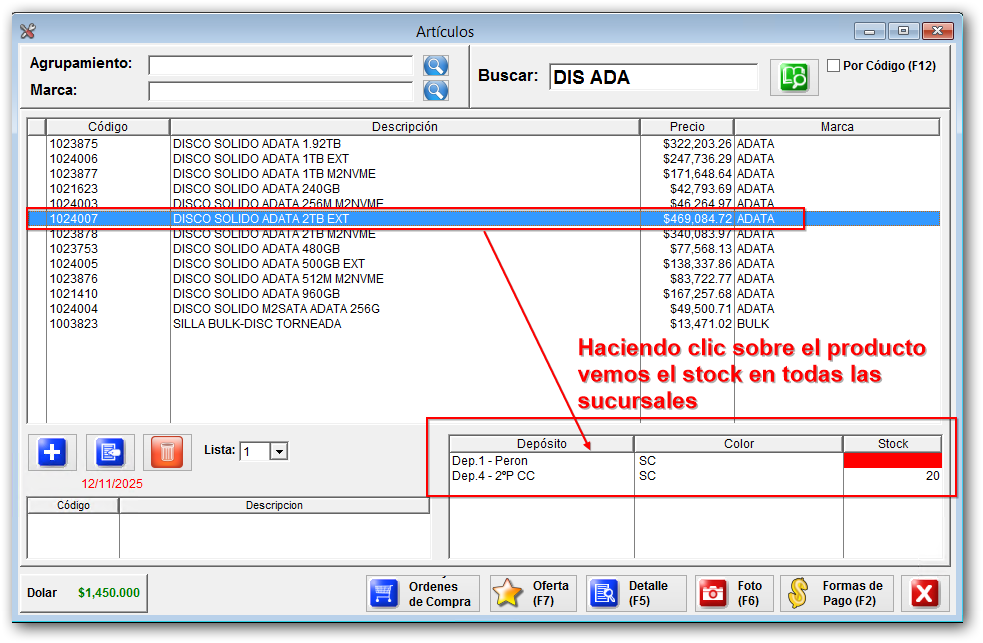Image resolution: width=983 pixels, height=643 pixels.
Task: Open Ordenes de Compra
Action: [422, 593]
